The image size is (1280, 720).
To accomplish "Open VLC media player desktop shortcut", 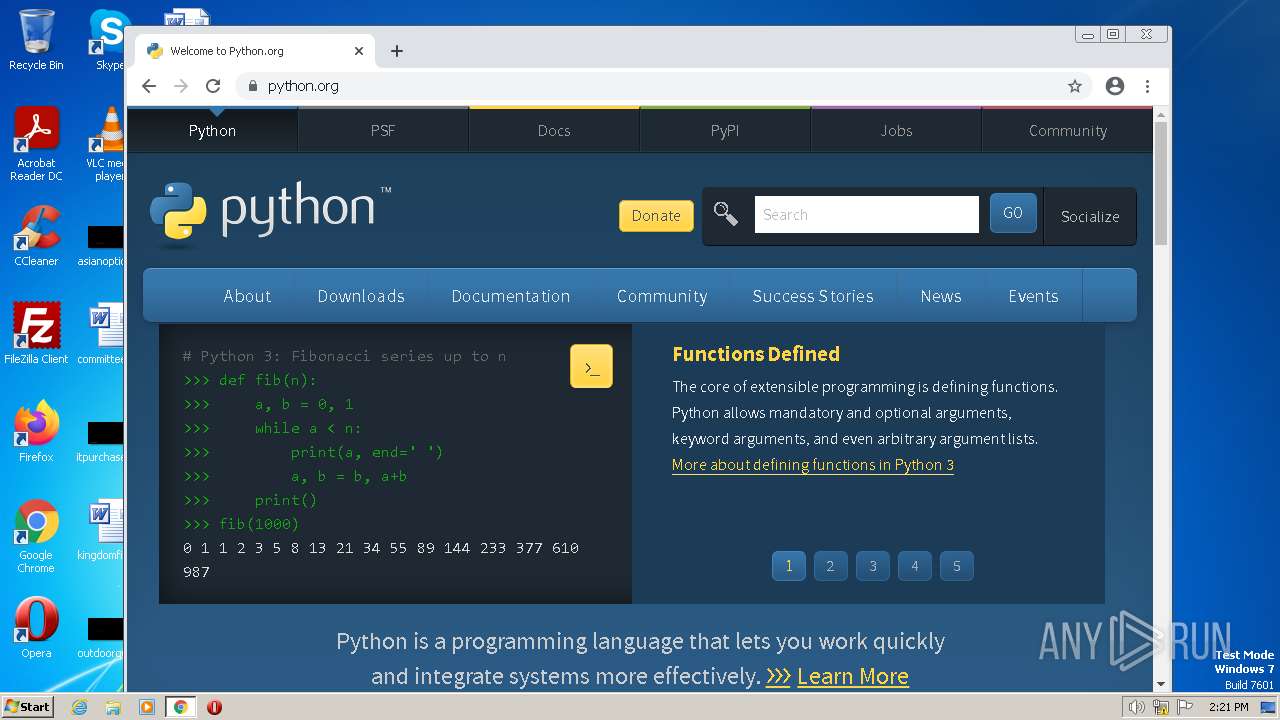I will [105, 144].
